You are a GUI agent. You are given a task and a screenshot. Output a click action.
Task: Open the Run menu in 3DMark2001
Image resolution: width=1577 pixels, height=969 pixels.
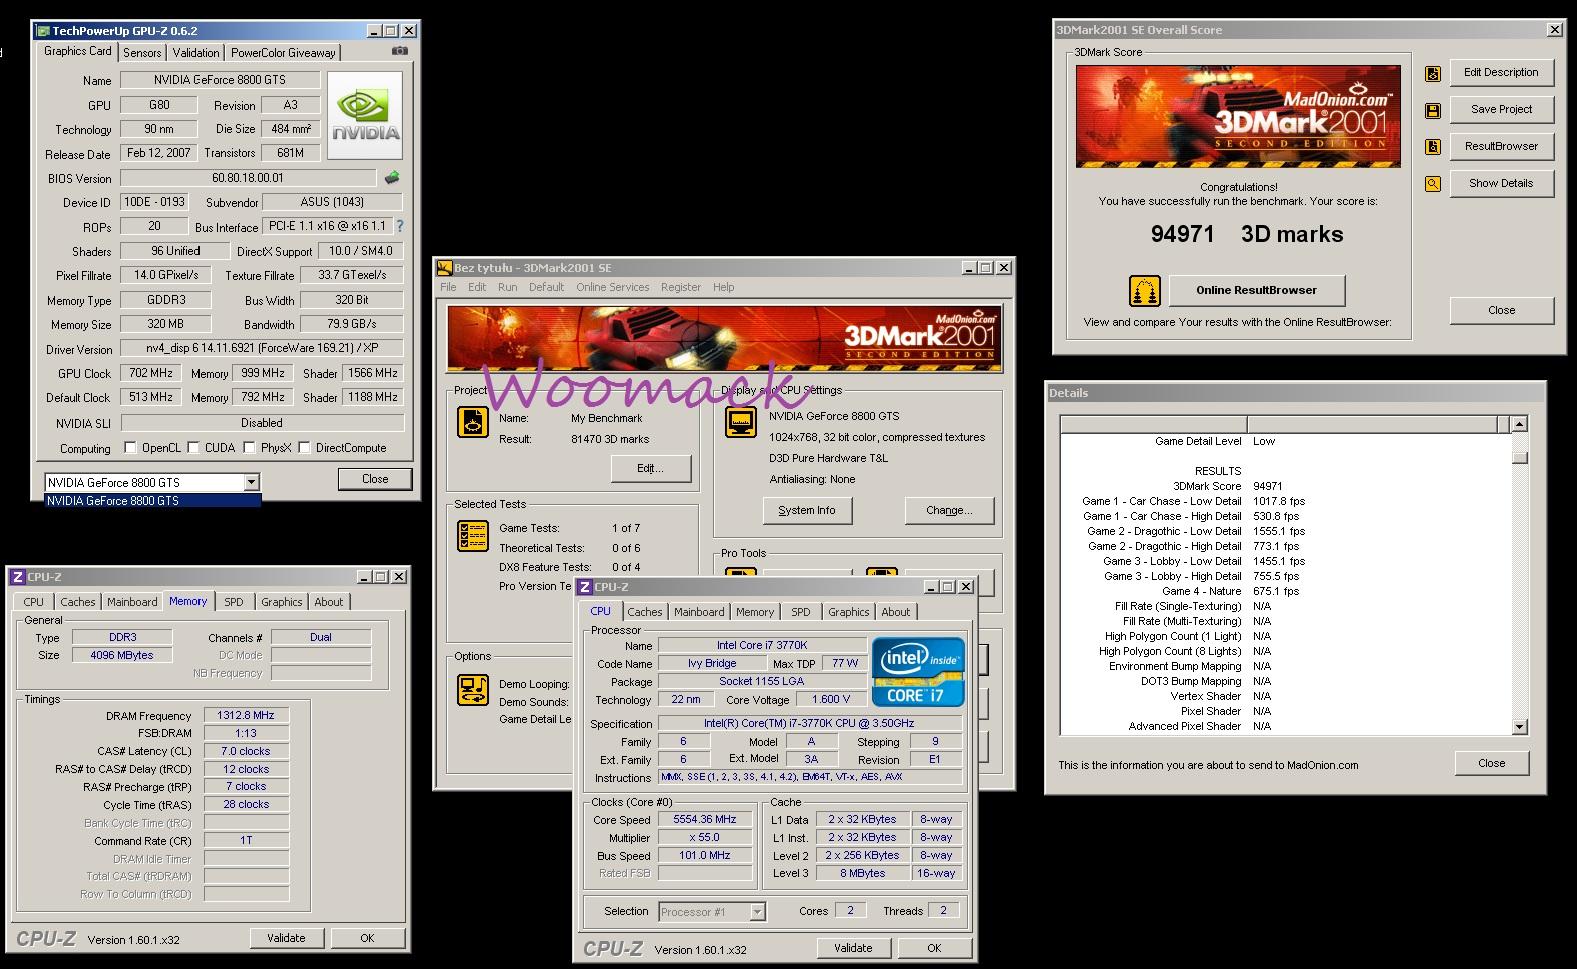tap(508, 287)
